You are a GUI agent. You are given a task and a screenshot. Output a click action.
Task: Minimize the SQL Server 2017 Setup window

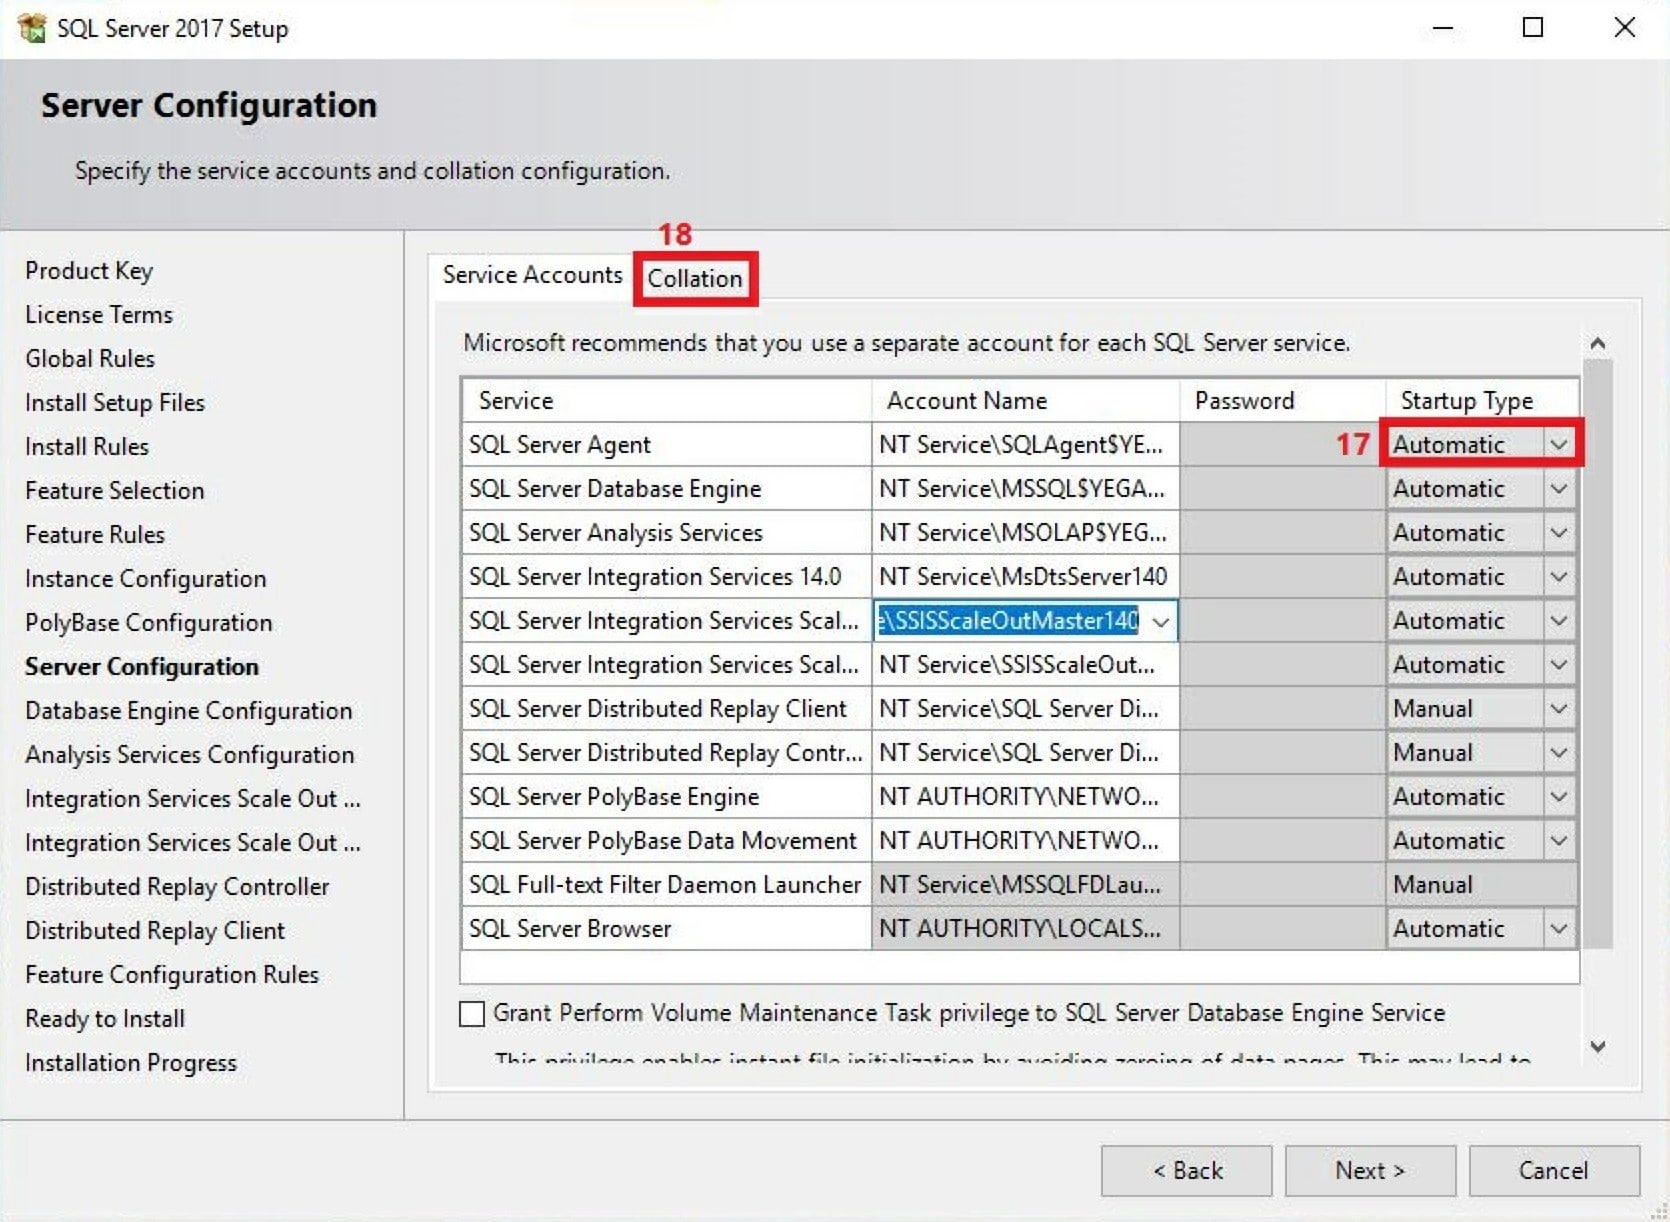click(1443, 28)
